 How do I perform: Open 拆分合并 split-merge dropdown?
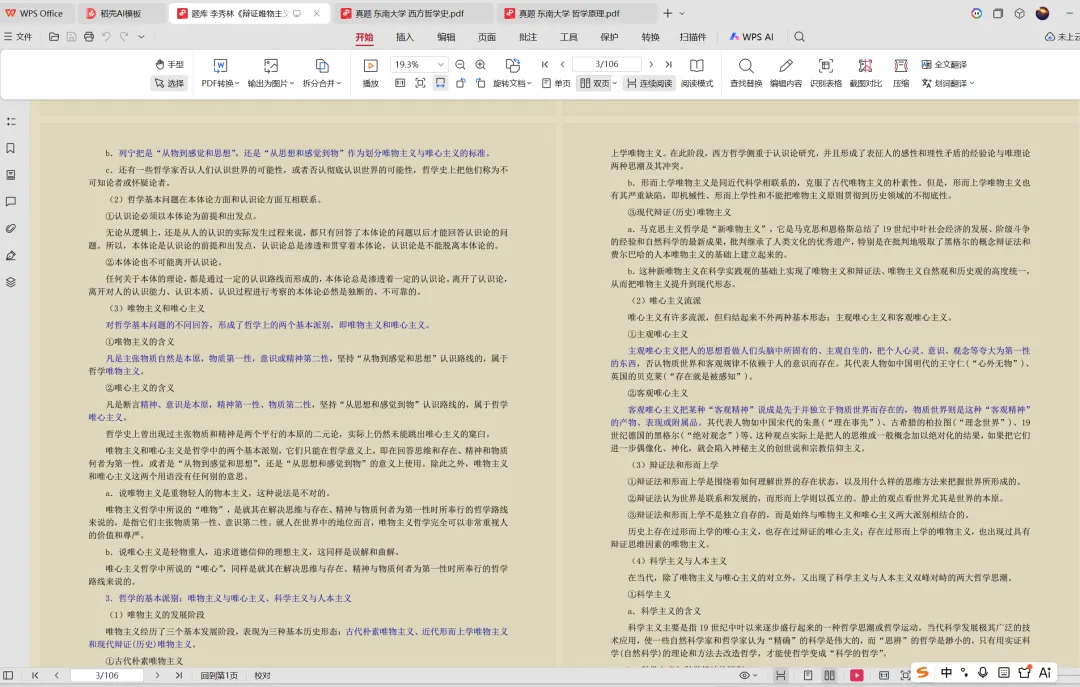[322, 74]
